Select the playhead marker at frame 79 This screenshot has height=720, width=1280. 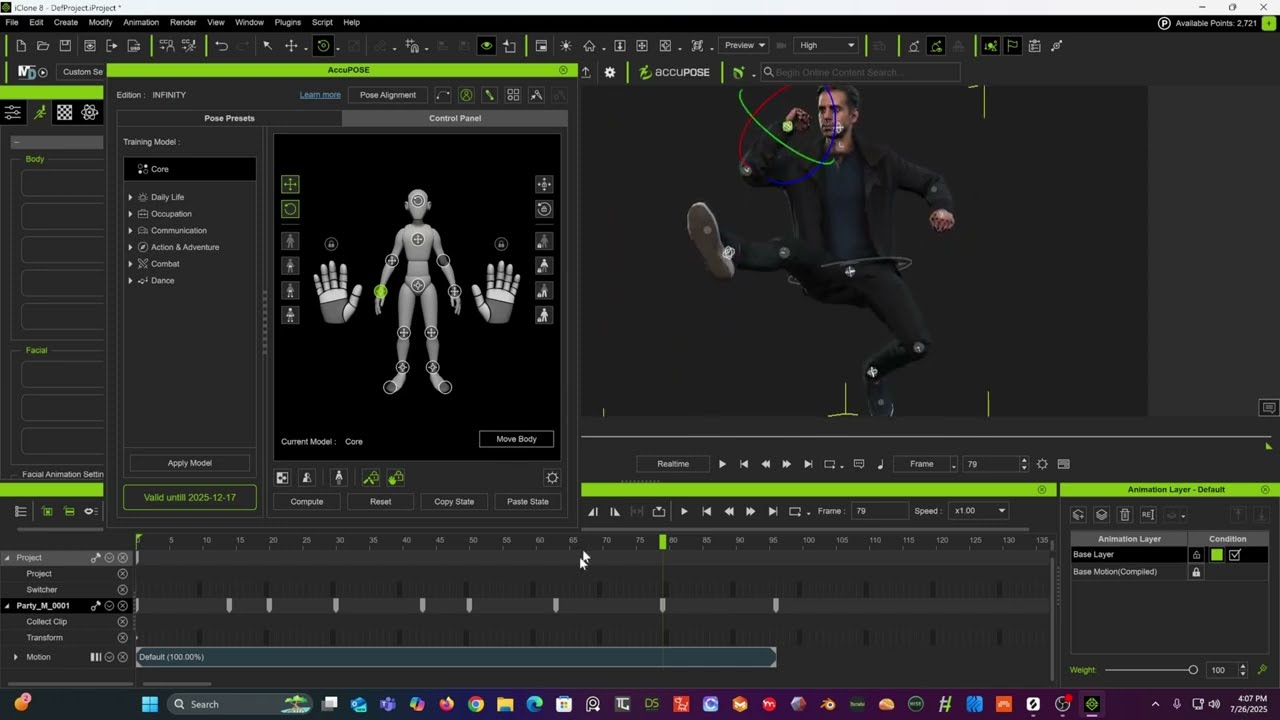point(662,541)
